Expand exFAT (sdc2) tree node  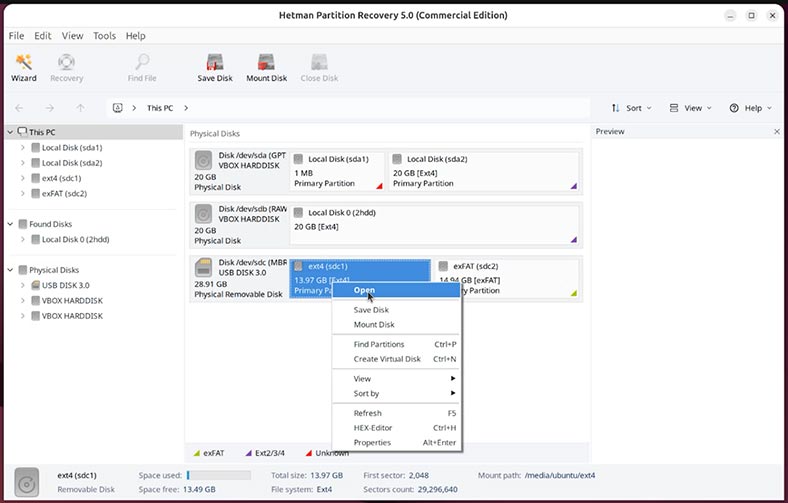coord(23,193)
